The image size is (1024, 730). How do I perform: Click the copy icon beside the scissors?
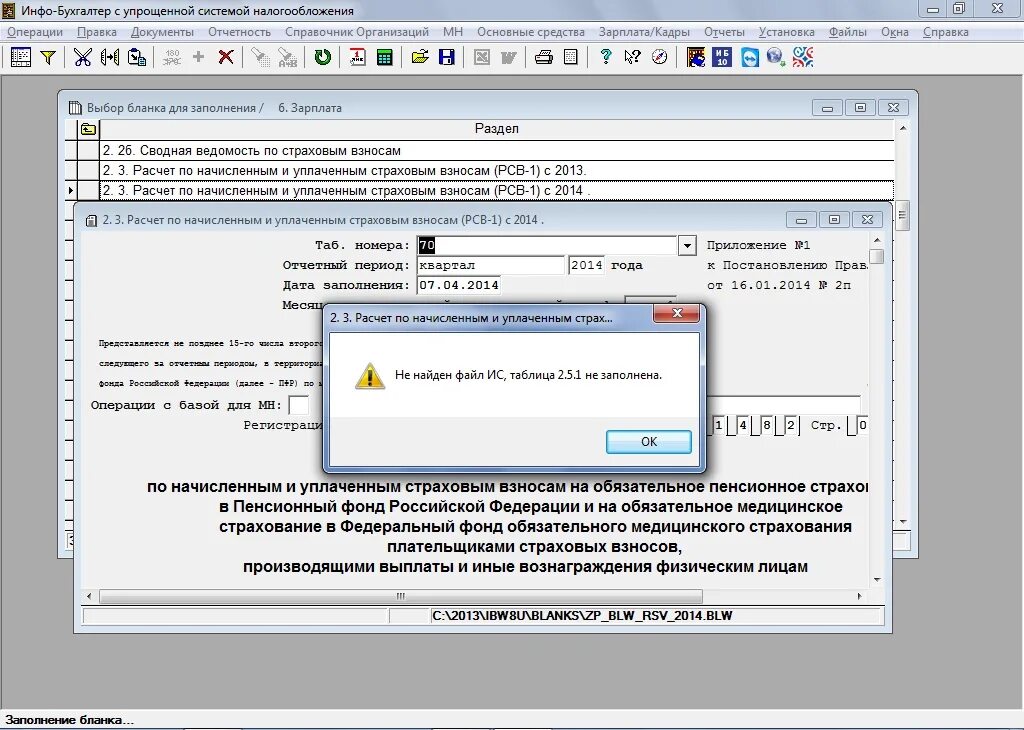point(110,57)
